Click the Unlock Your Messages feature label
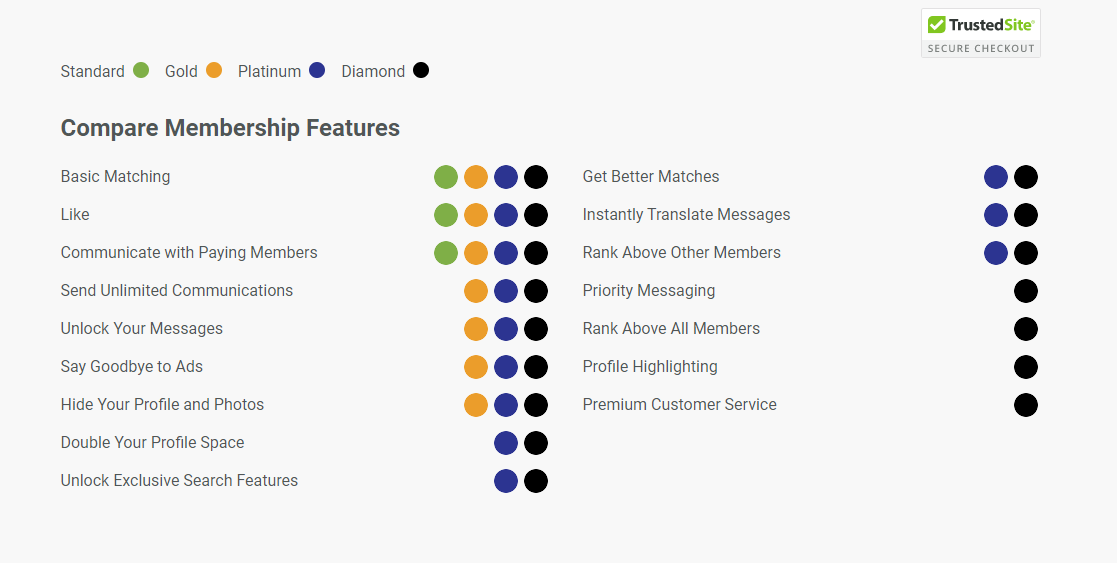Image resolution: width=1117 pixels, height=563 pixels. point(142,329)
